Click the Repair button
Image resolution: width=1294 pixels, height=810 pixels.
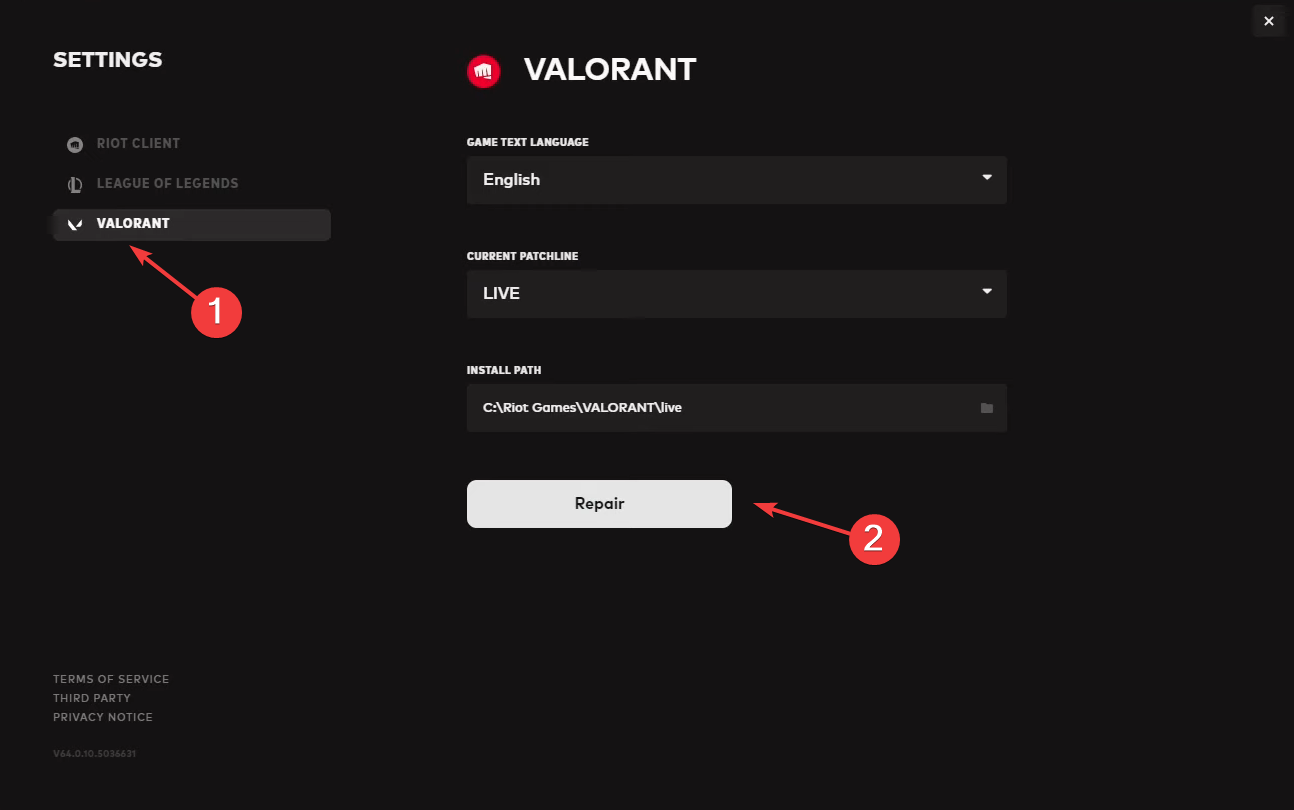(x=599, y=504)
